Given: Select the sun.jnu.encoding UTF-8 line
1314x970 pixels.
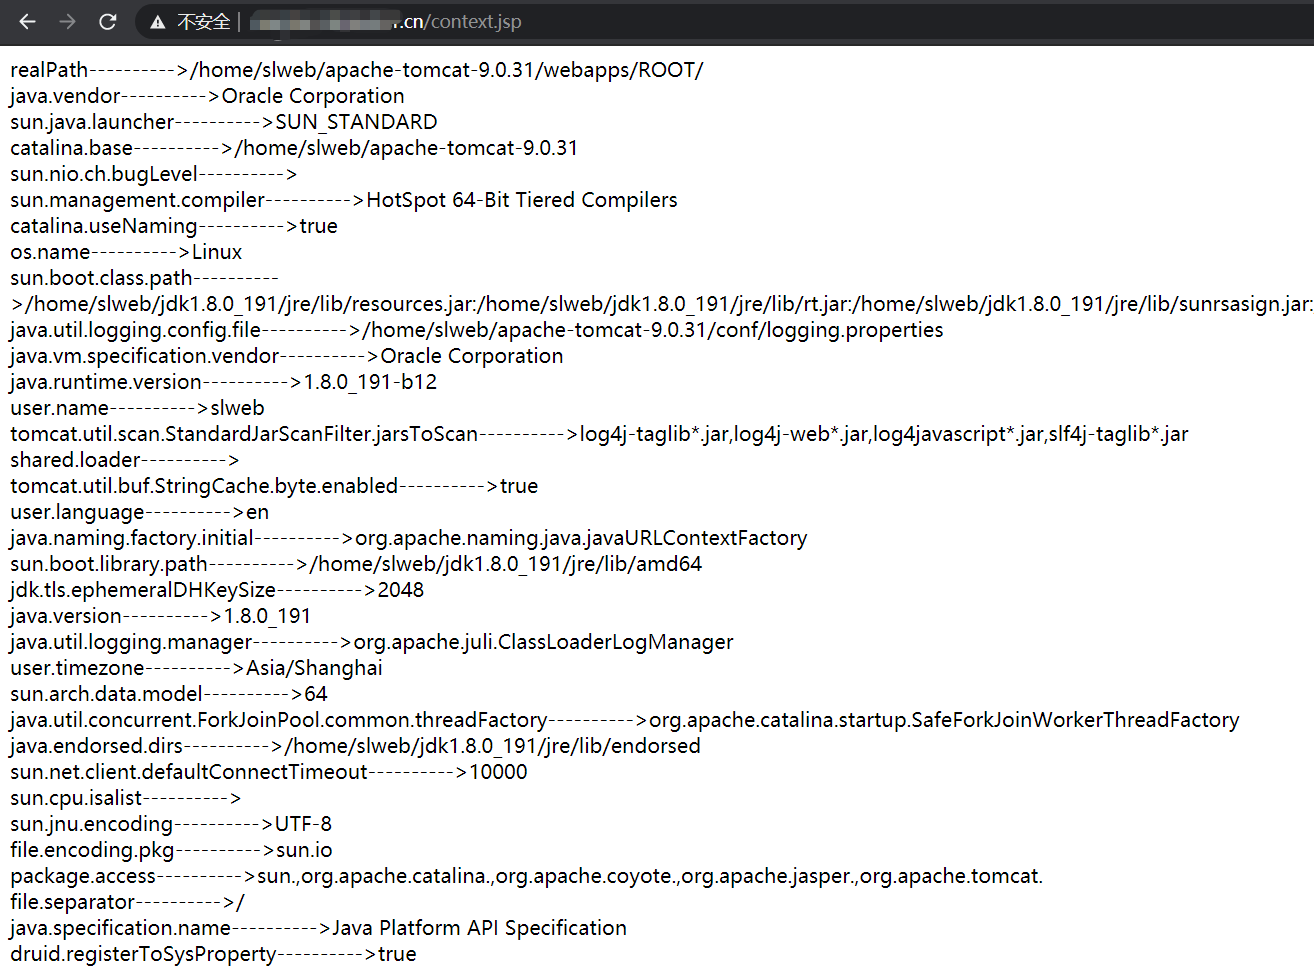Looking at the screenshot, I should [171, 824].
